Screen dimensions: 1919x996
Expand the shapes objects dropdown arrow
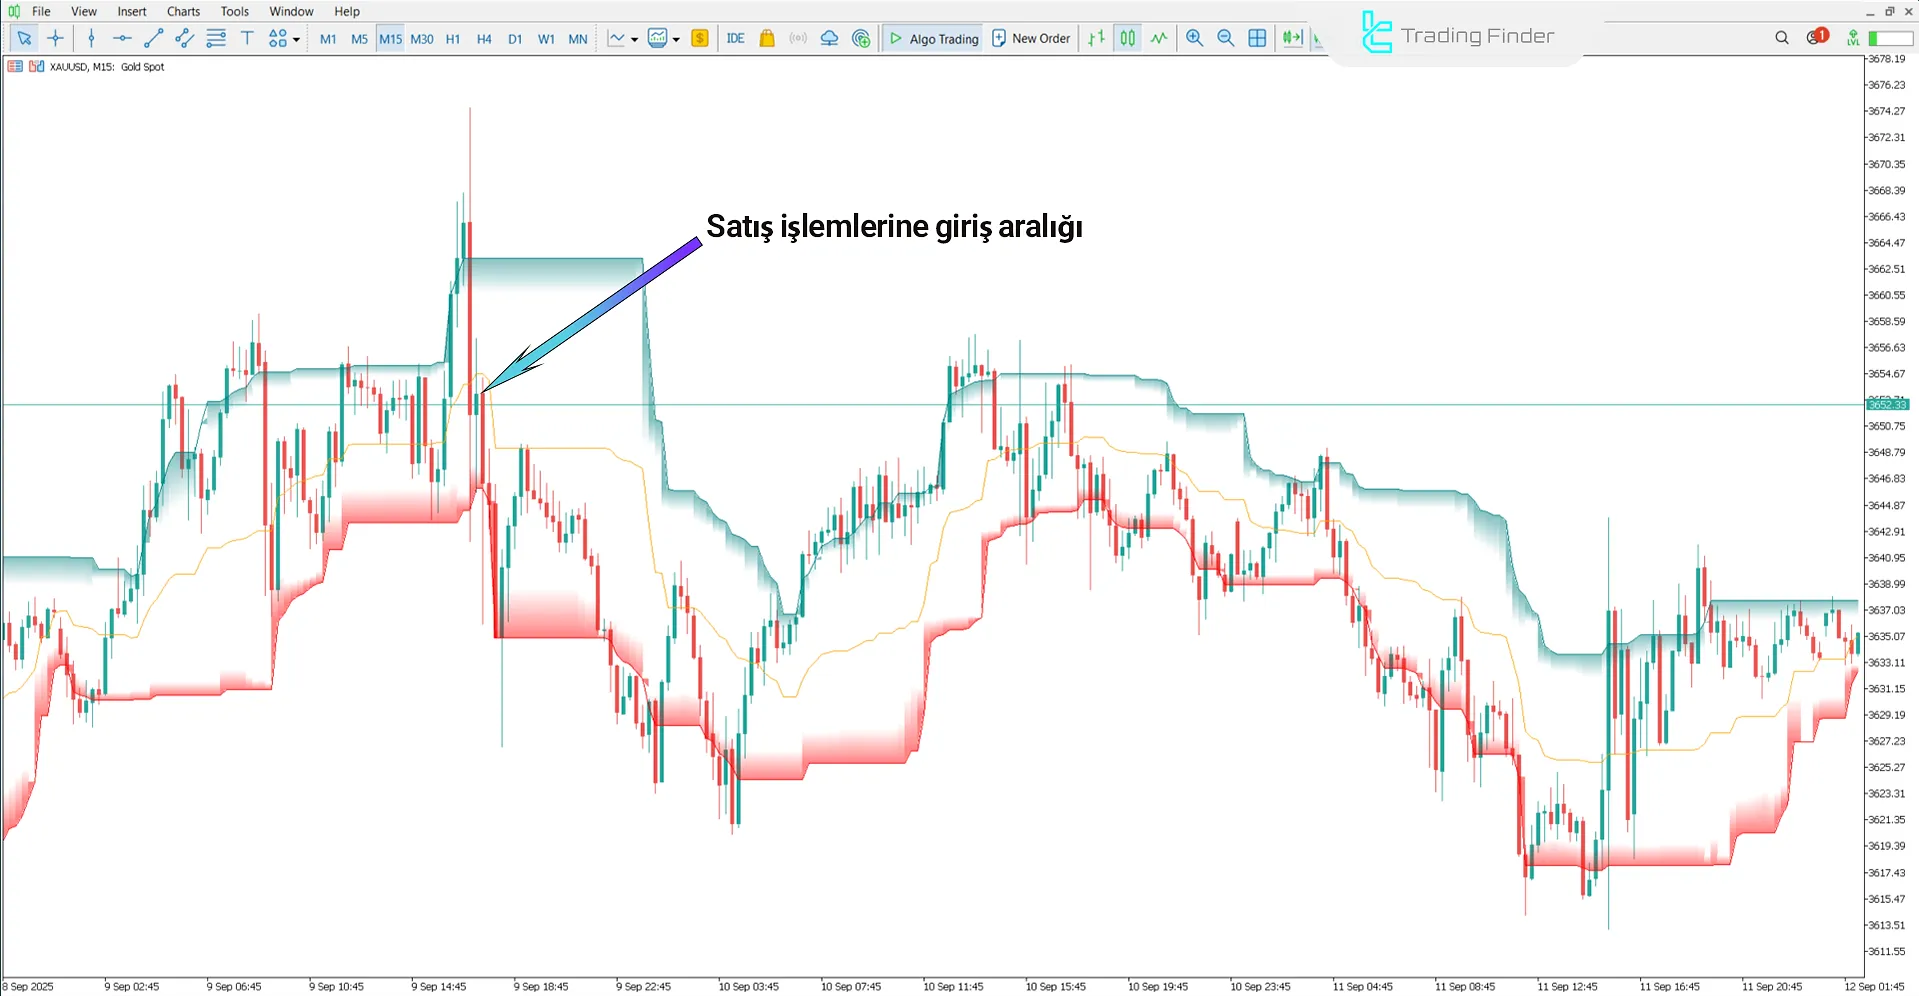296,40
